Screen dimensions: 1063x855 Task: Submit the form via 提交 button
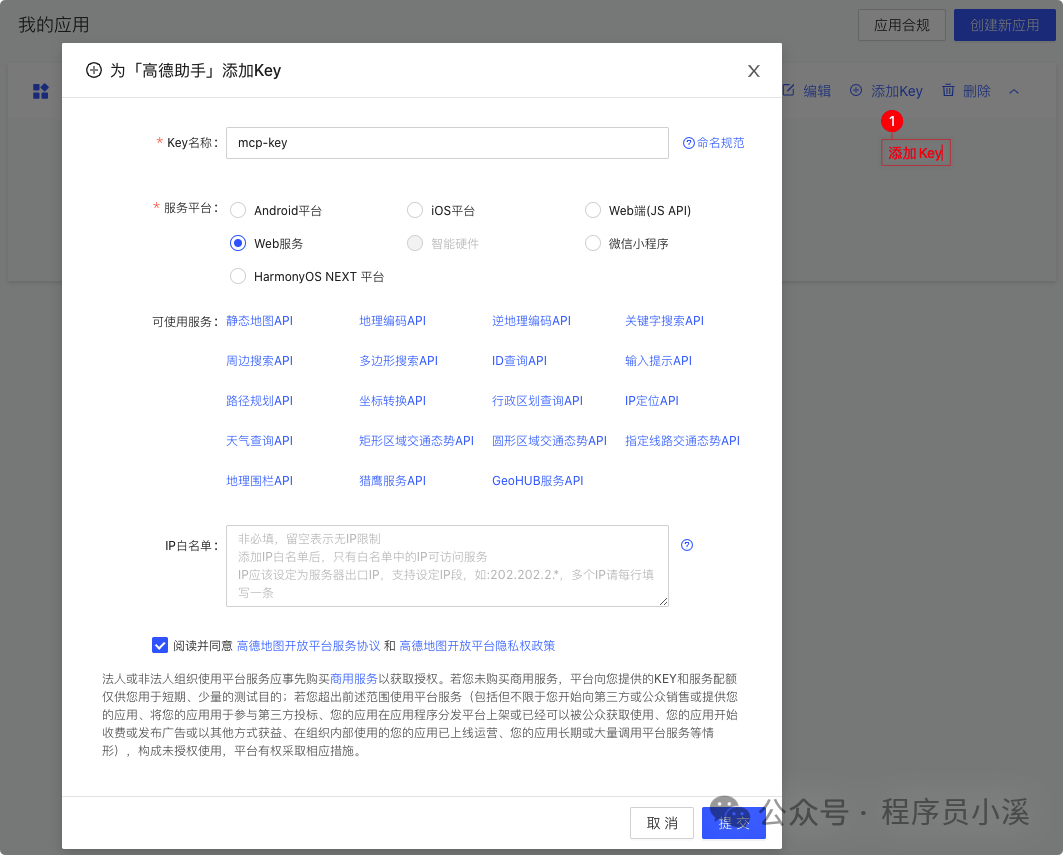(733, 823)
